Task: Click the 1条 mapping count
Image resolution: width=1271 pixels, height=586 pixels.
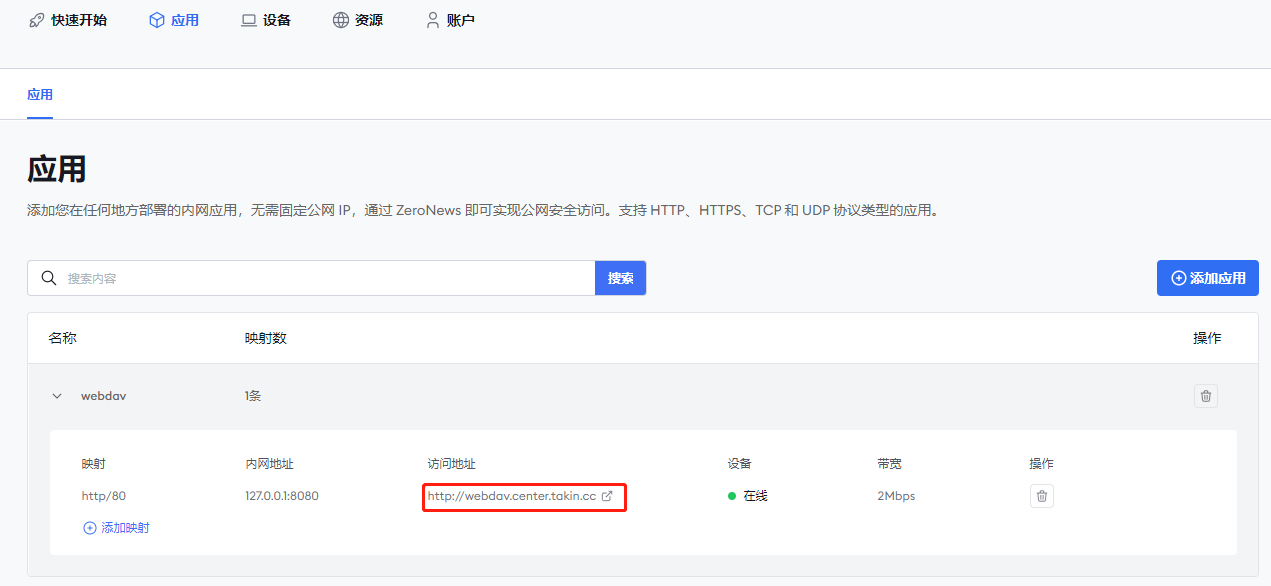Action: 253,396
